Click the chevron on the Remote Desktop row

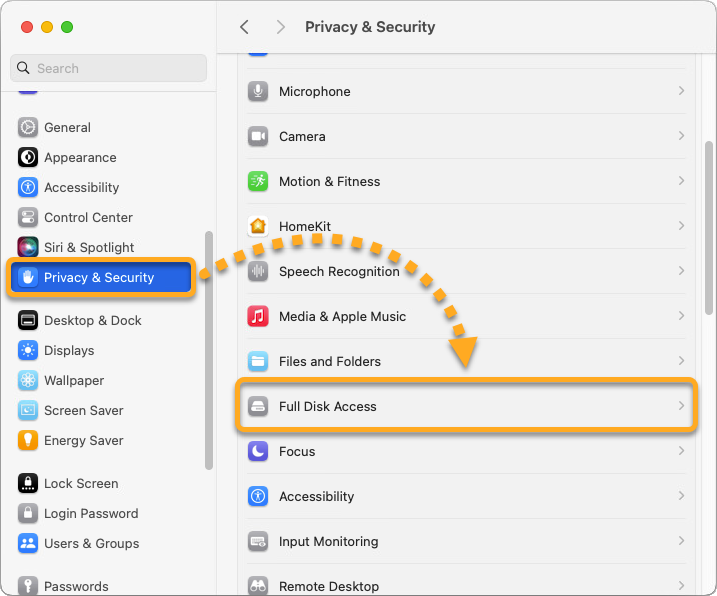pyautogui.click(x=681, y=586)
